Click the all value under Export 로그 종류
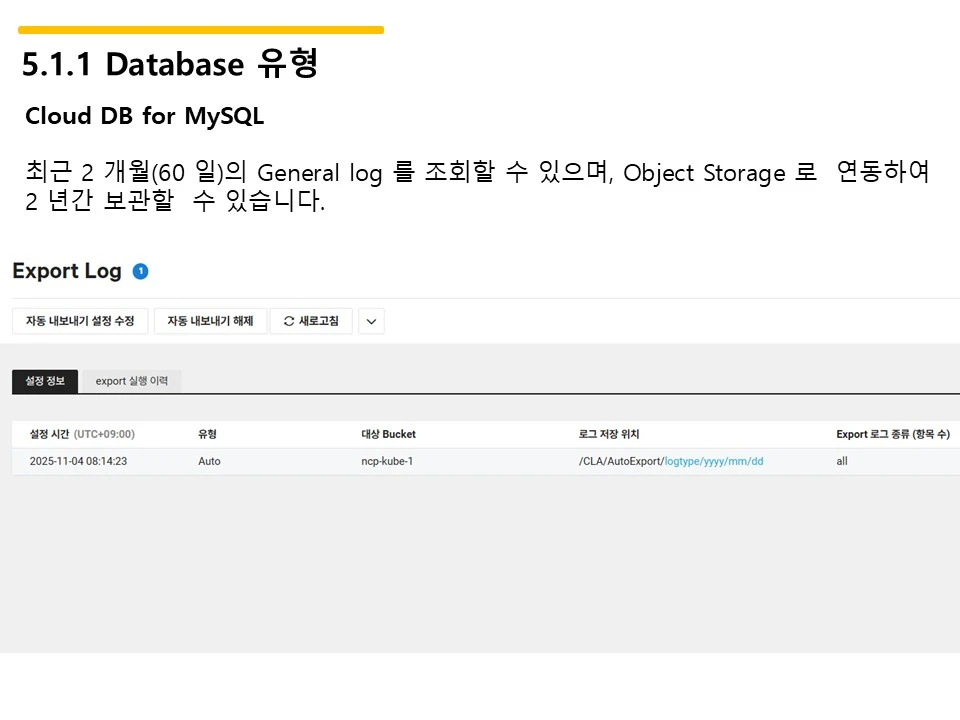The image size is (960, 720). pyautogui.click(x=841, y=461)
